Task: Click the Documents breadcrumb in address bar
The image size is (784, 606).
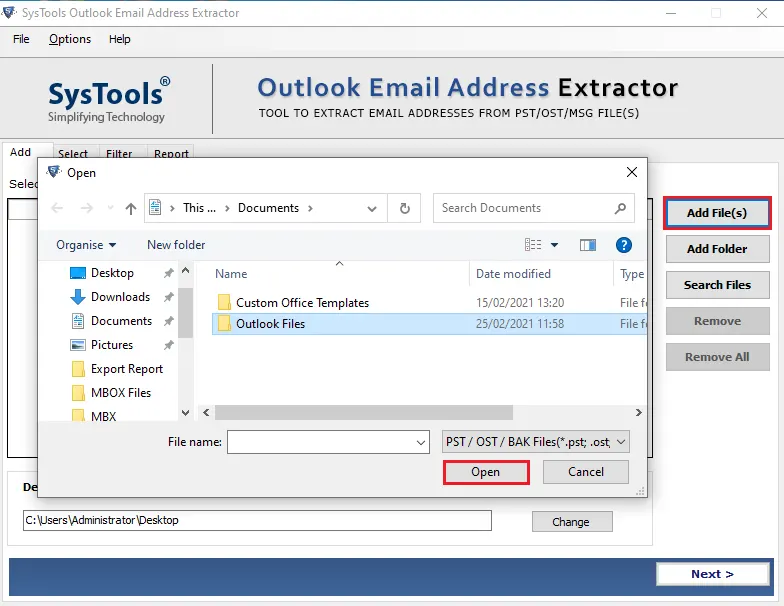Action: coord(268,208)
